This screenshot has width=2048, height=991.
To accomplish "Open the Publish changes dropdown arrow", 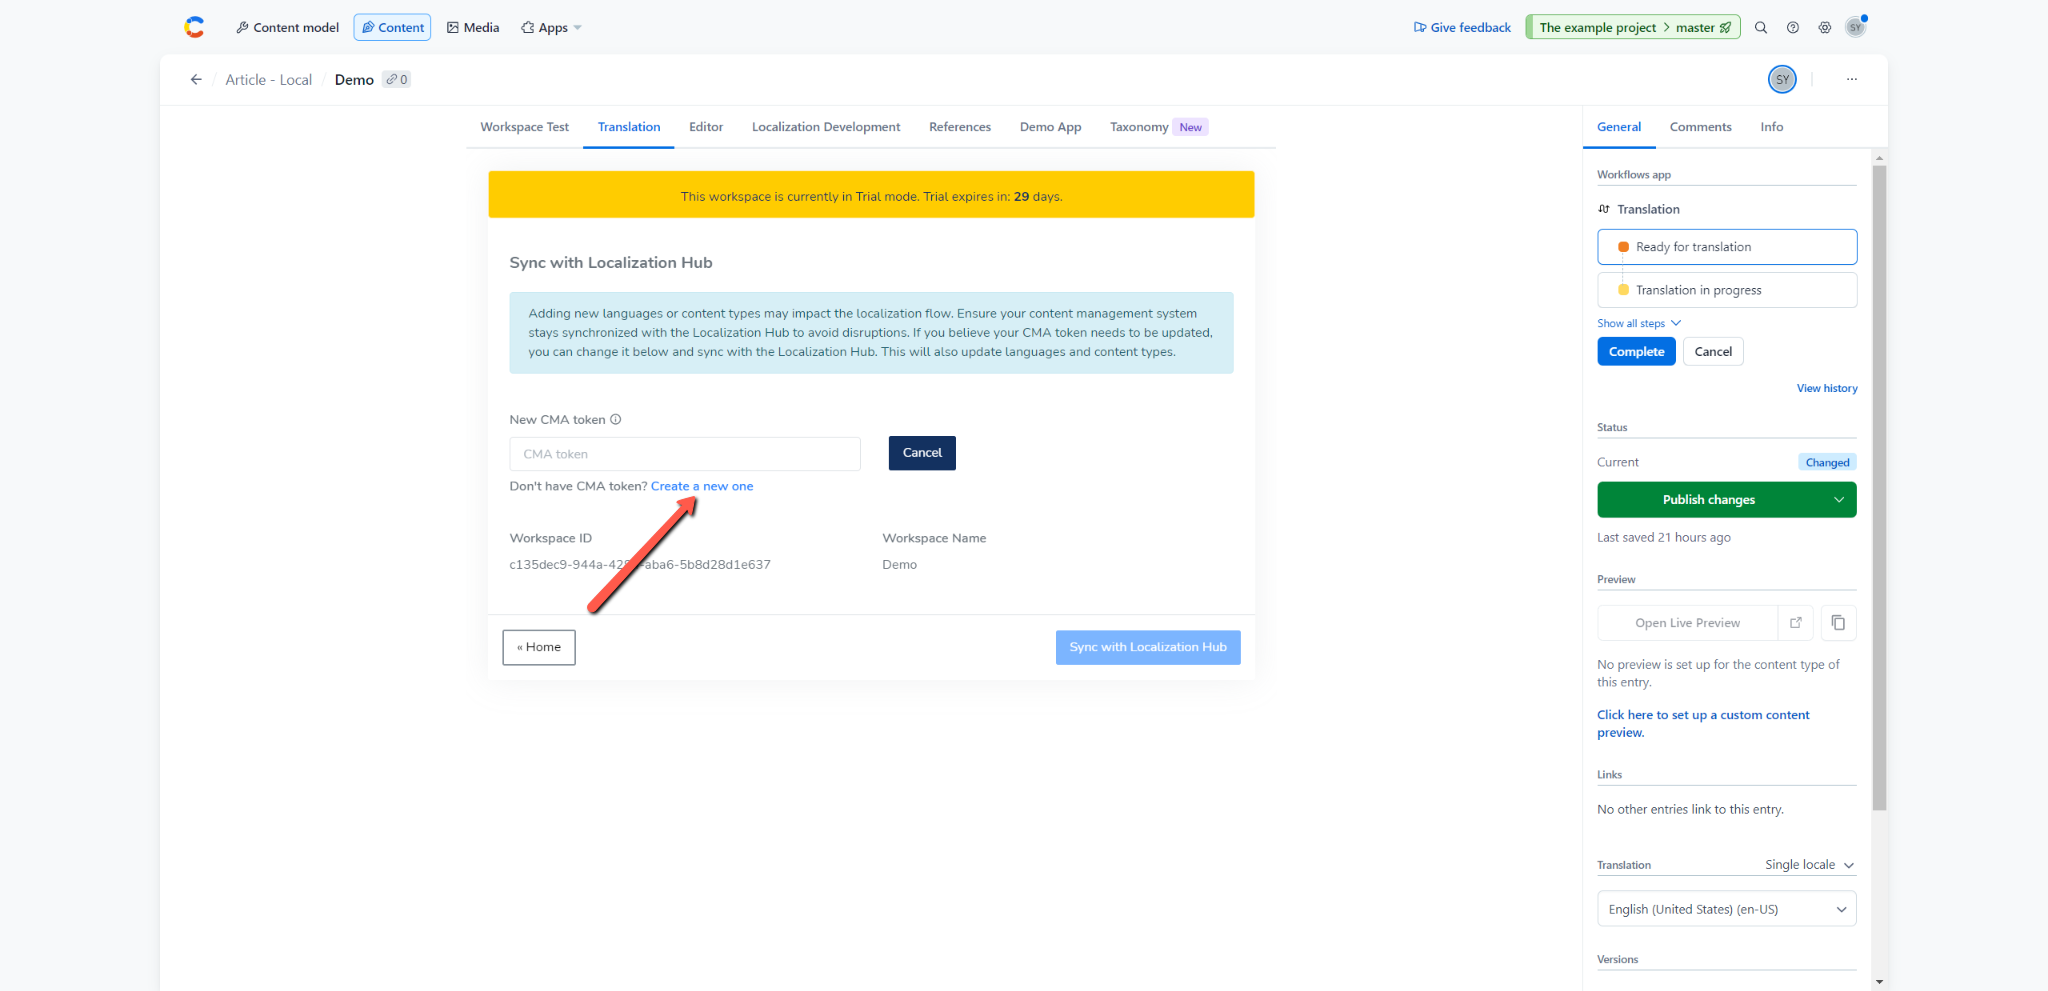I will click(1838, 500).
